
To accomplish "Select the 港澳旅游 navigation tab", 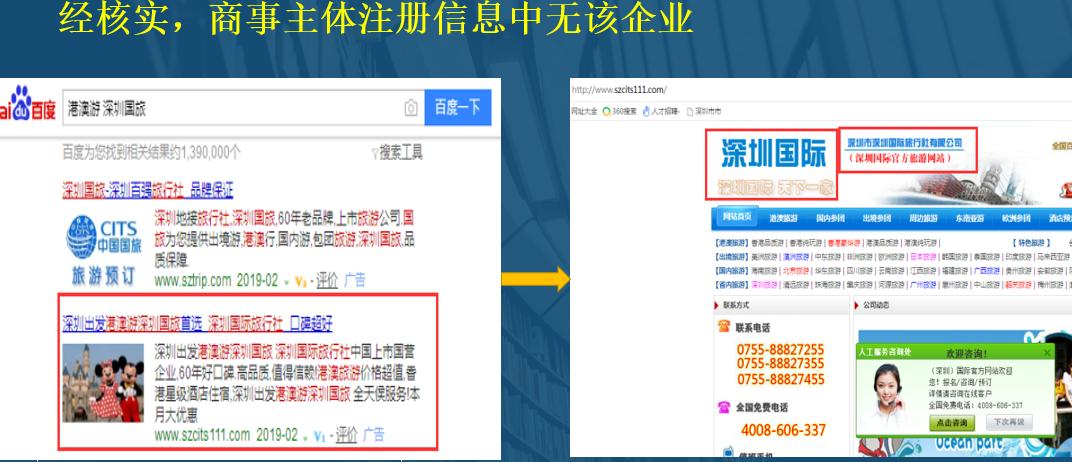I will [783, 218].
